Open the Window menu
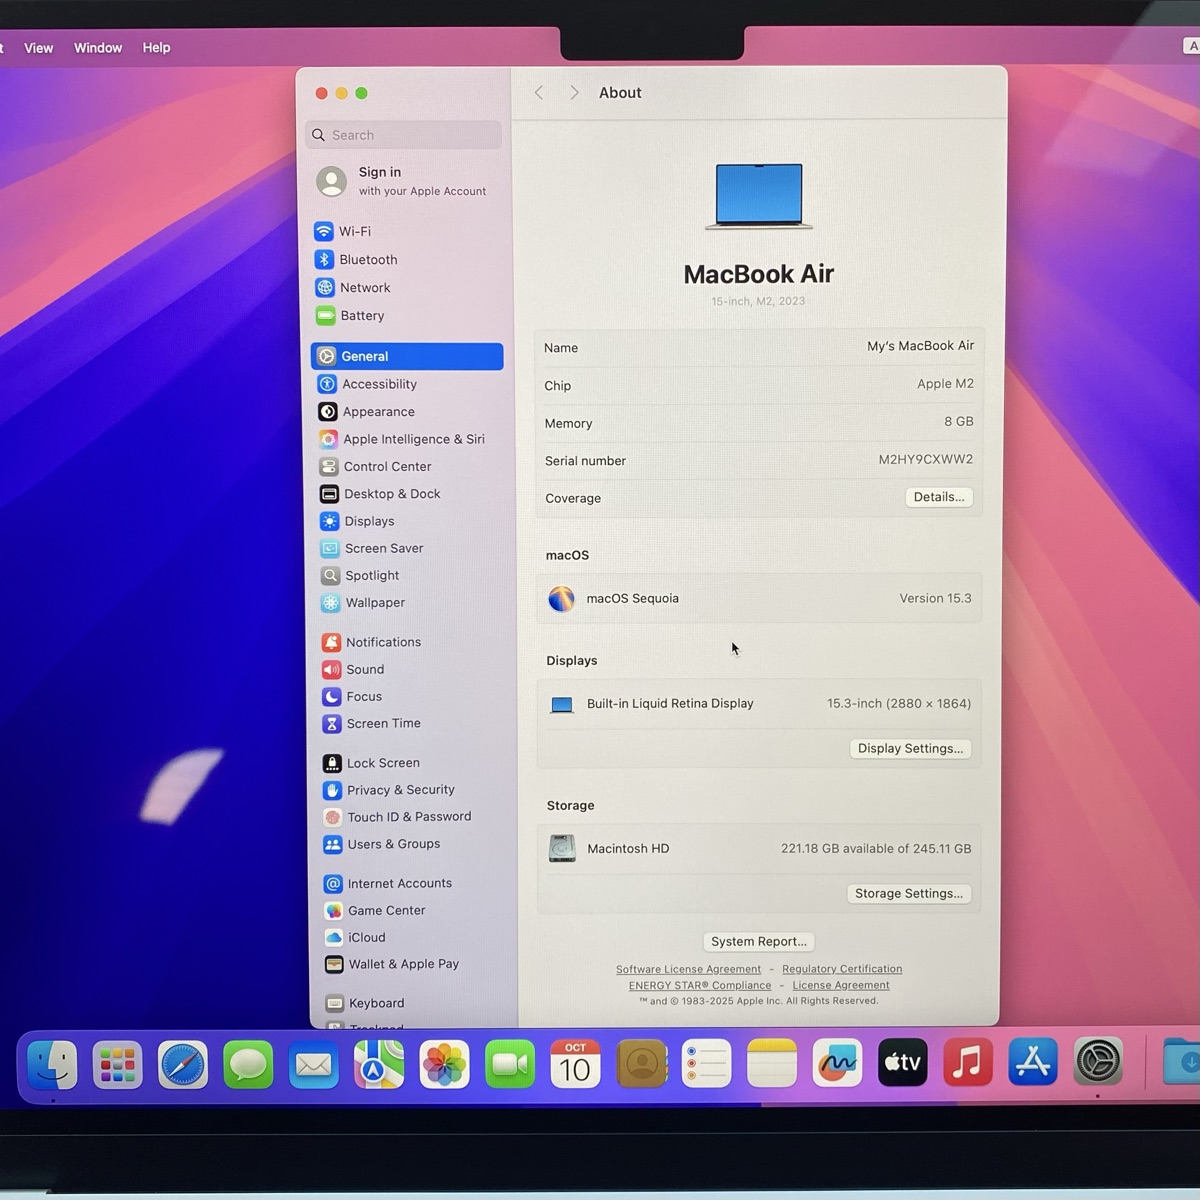1200x1200 pixels. click(x=98, y=47)
